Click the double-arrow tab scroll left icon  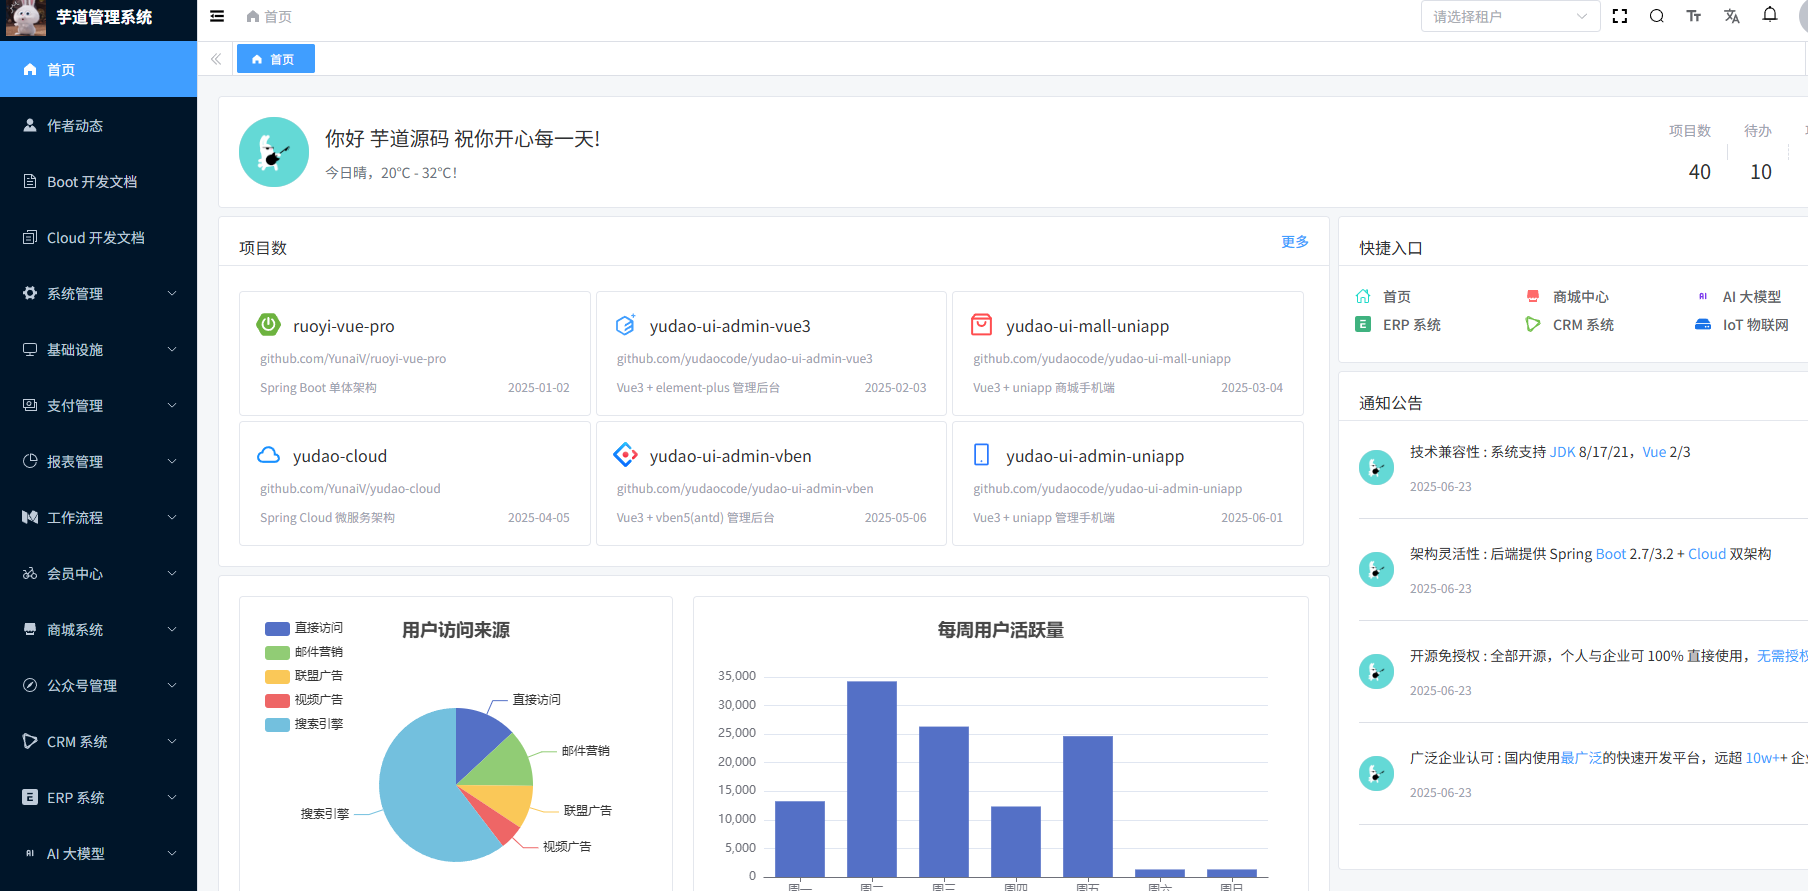216,59
